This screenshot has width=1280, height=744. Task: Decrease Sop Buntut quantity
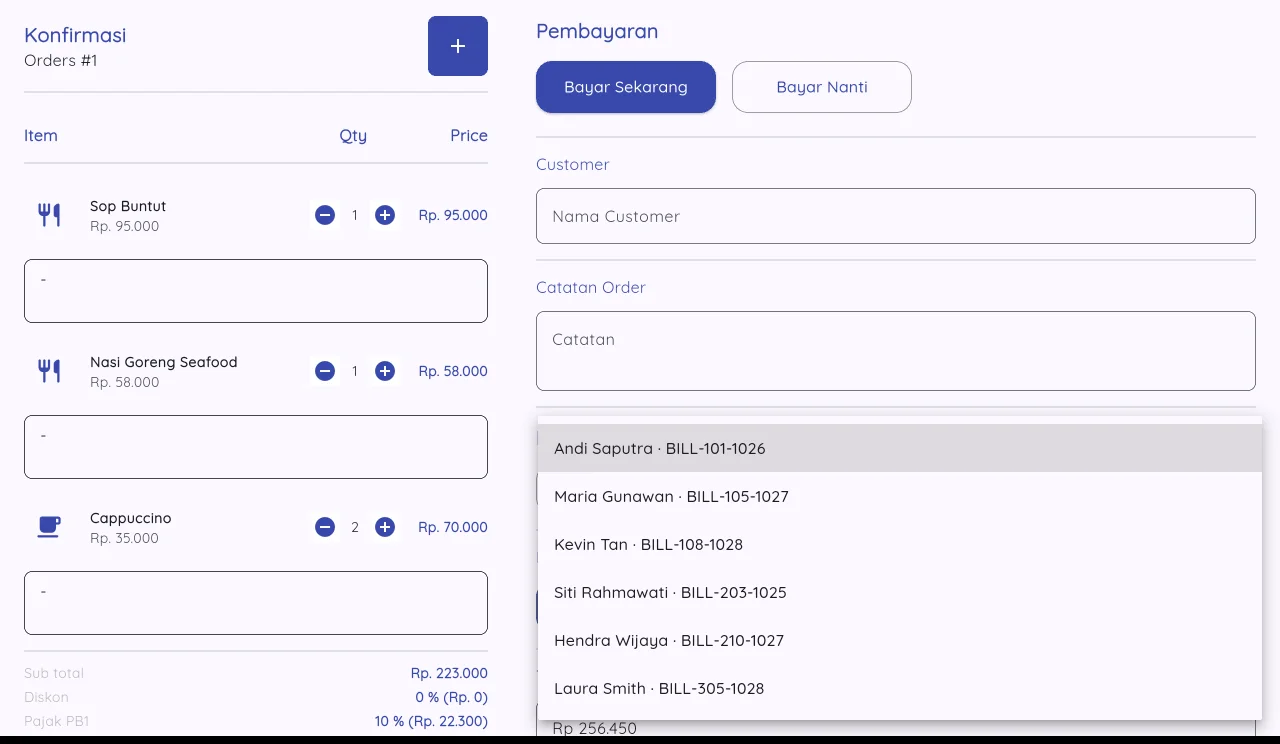point(325,215)
